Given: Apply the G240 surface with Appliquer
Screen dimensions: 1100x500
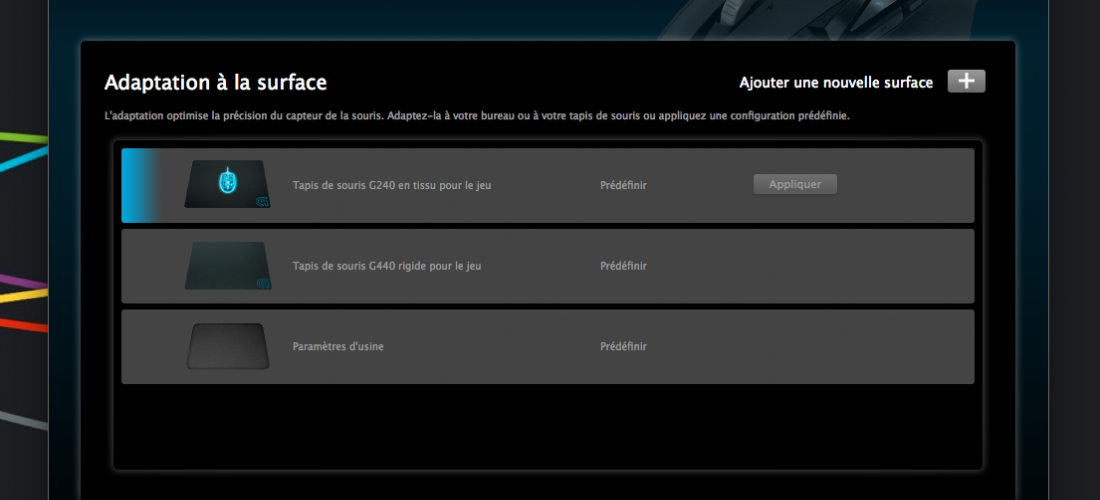Looking at the screenshot, I should 795,184.
